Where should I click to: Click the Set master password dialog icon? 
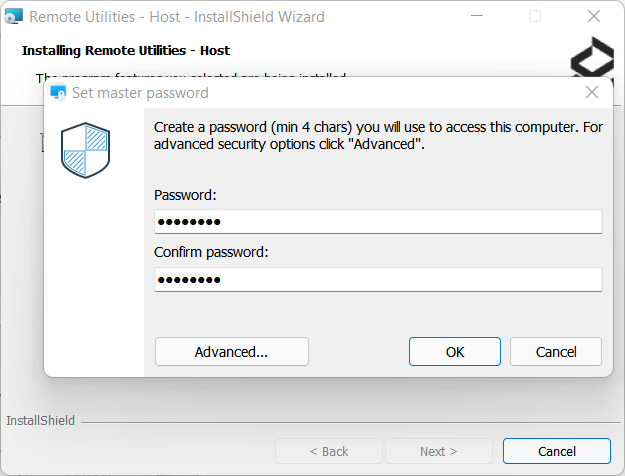click(x=58, y=93)
